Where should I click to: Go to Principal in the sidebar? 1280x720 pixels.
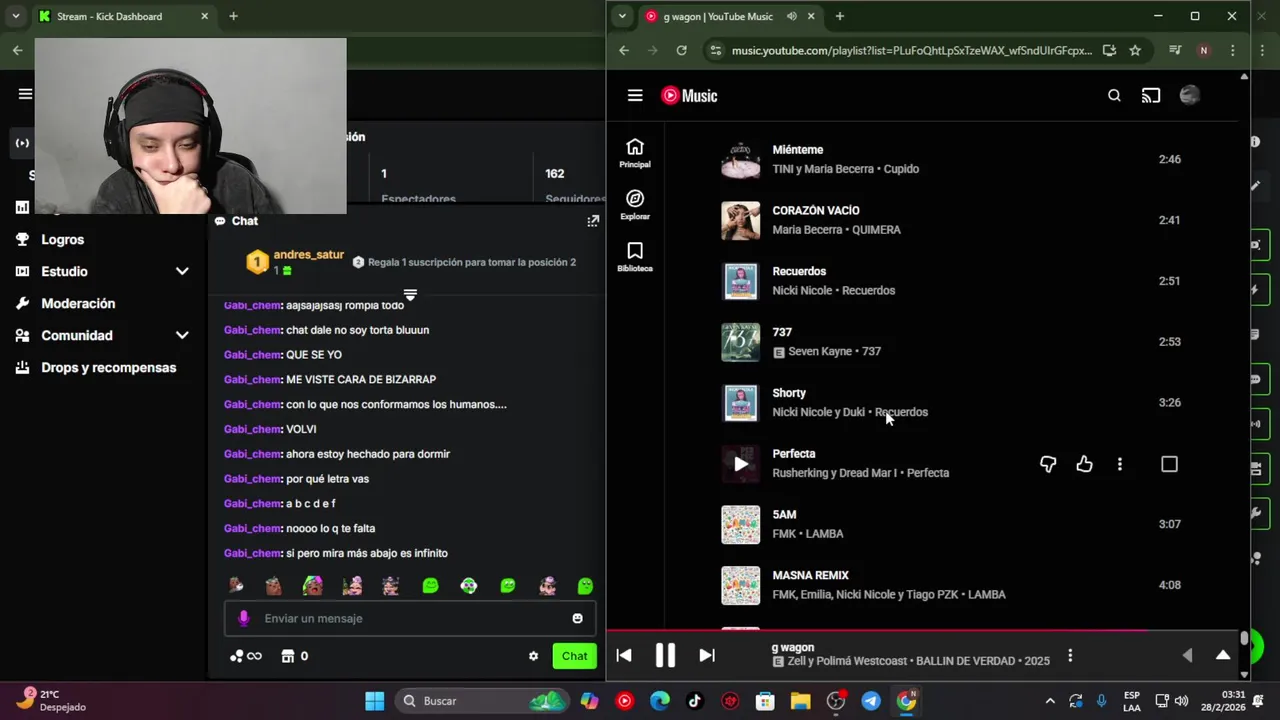tap(635, 153)
